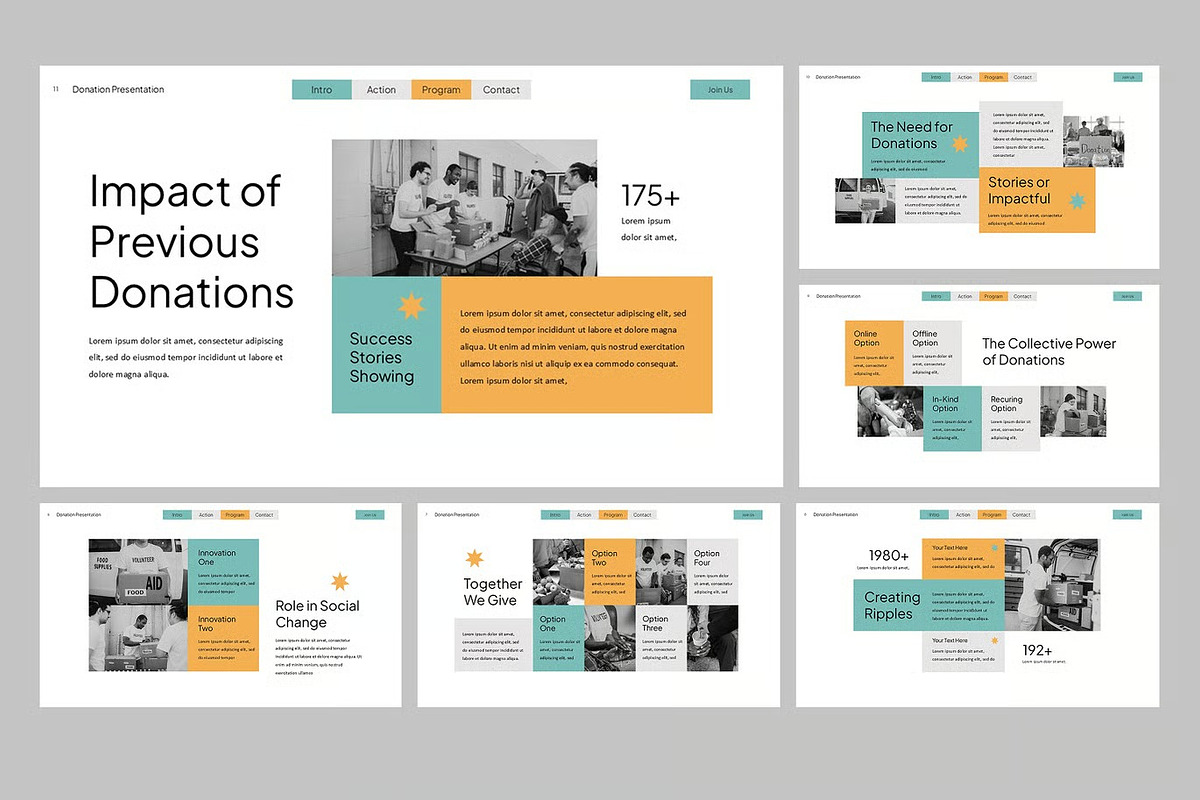
Task: Click Donation Presentation title on main slide
Action: pyautogui.click(x=118, y=90)
